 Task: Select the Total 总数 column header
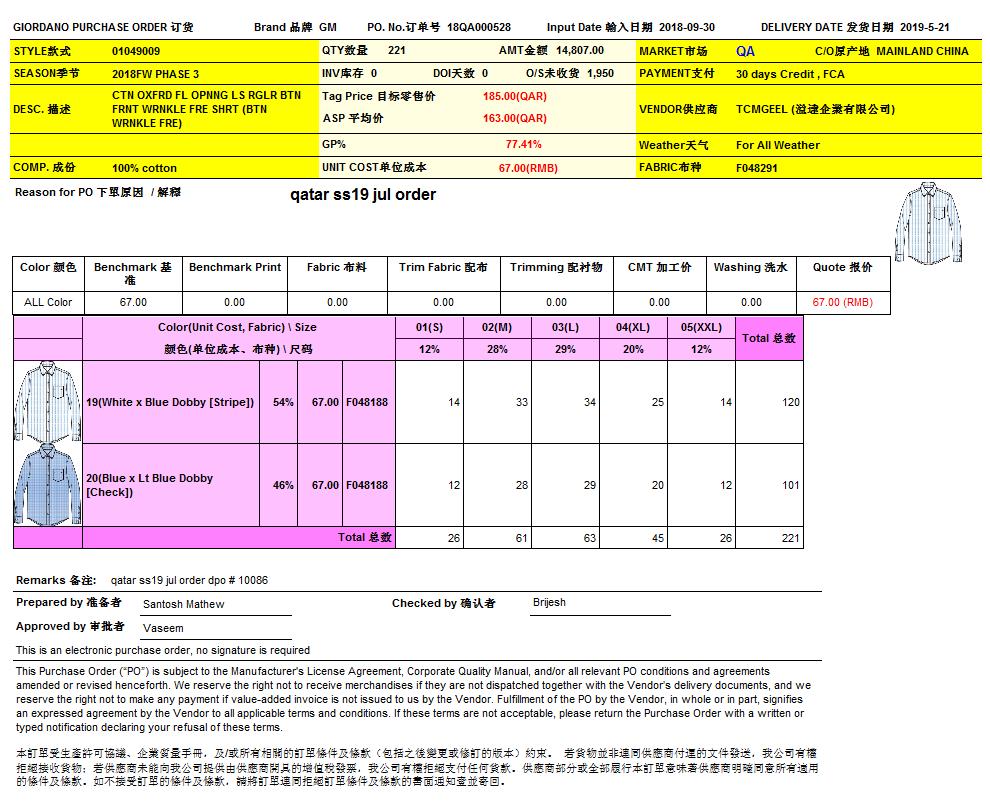pyautogui.click(x=769, y=339)
